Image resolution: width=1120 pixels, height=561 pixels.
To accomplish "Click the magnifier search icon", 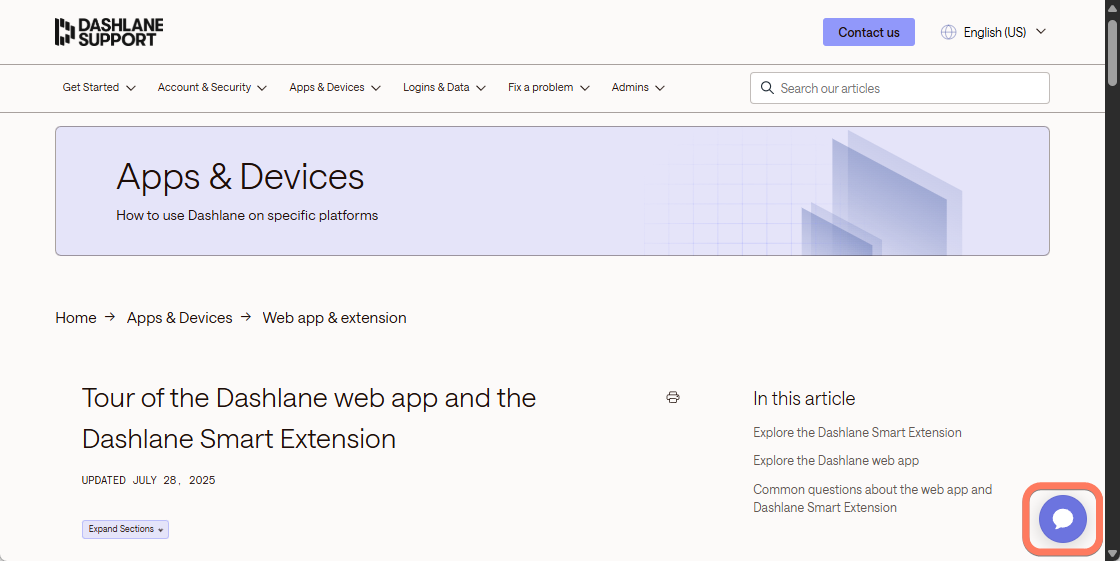I will coord(767,88).
